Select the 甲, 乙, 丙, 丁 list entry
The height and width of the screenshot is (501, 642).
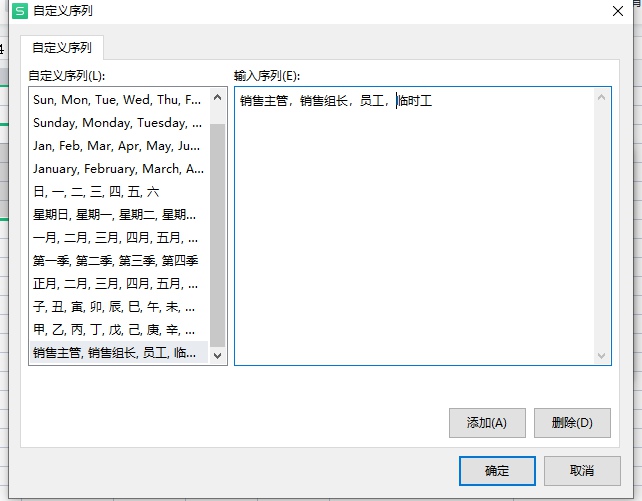119,329
